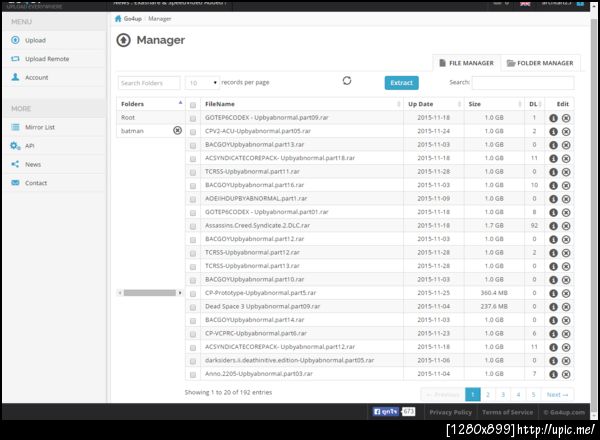The width and height of the screenshot is (600, 440).
Task: Check the box for TCRSS part11.rar
Action: pyautogui.click(x=193, y=172)
